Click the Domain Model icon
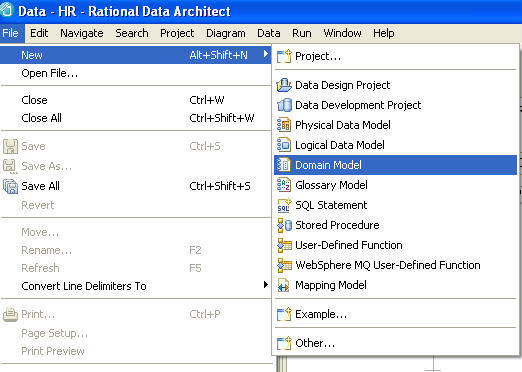Screen dimensions: 522x372 (284, 165)
